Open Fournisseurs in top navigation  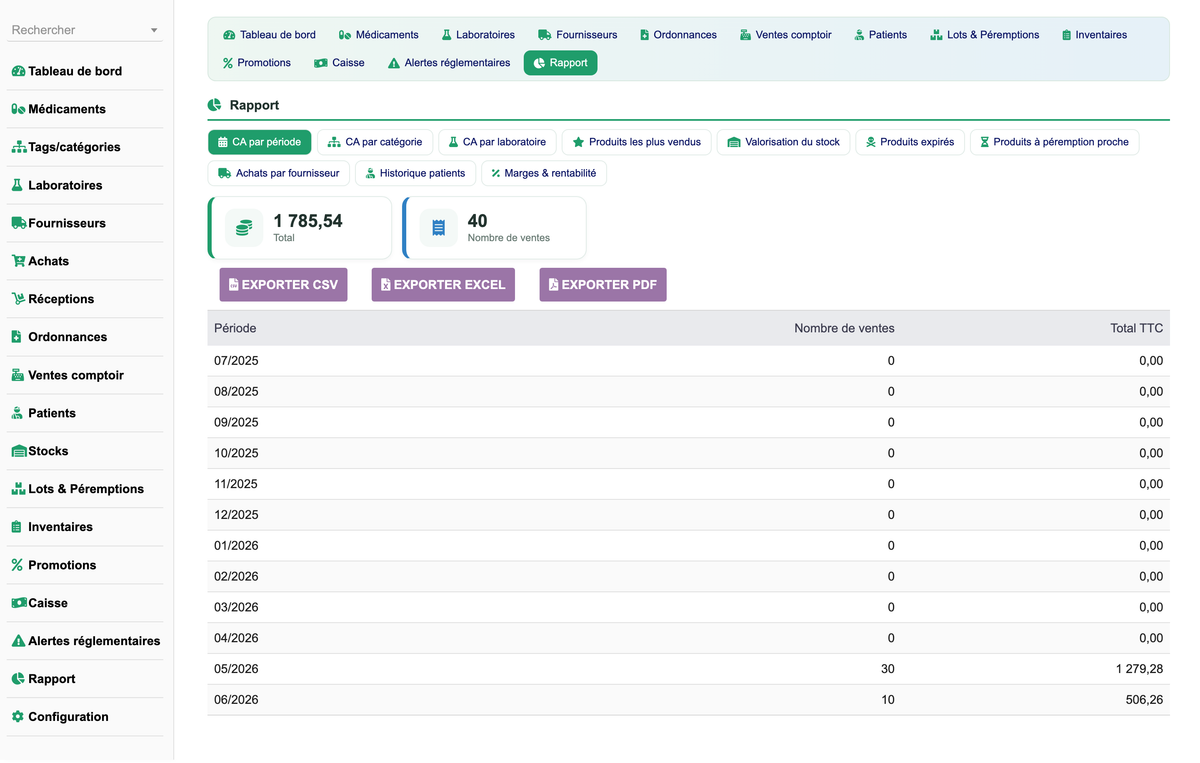pos(577,35)
